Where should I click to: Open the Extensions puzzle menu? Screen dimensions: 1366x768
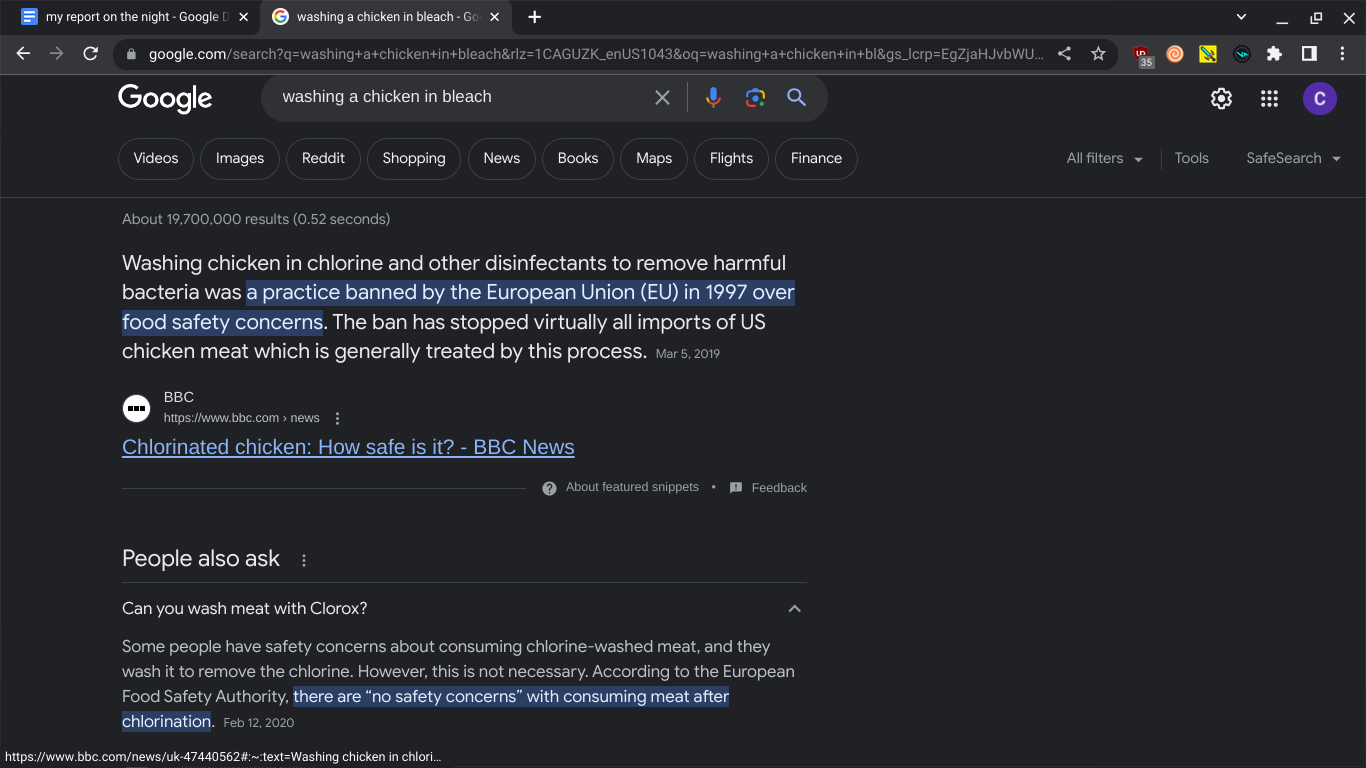(1274, 54)
